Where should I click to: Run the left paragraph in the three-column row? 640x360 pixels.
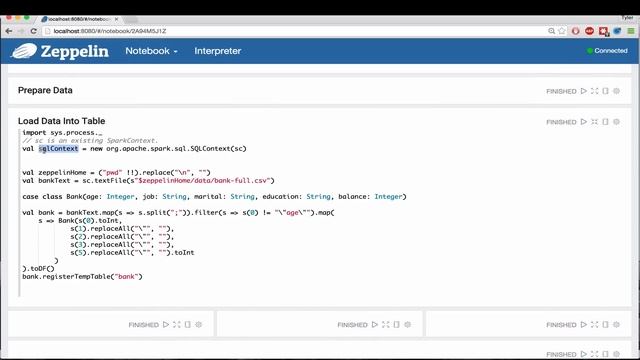(x=166, y=324)
